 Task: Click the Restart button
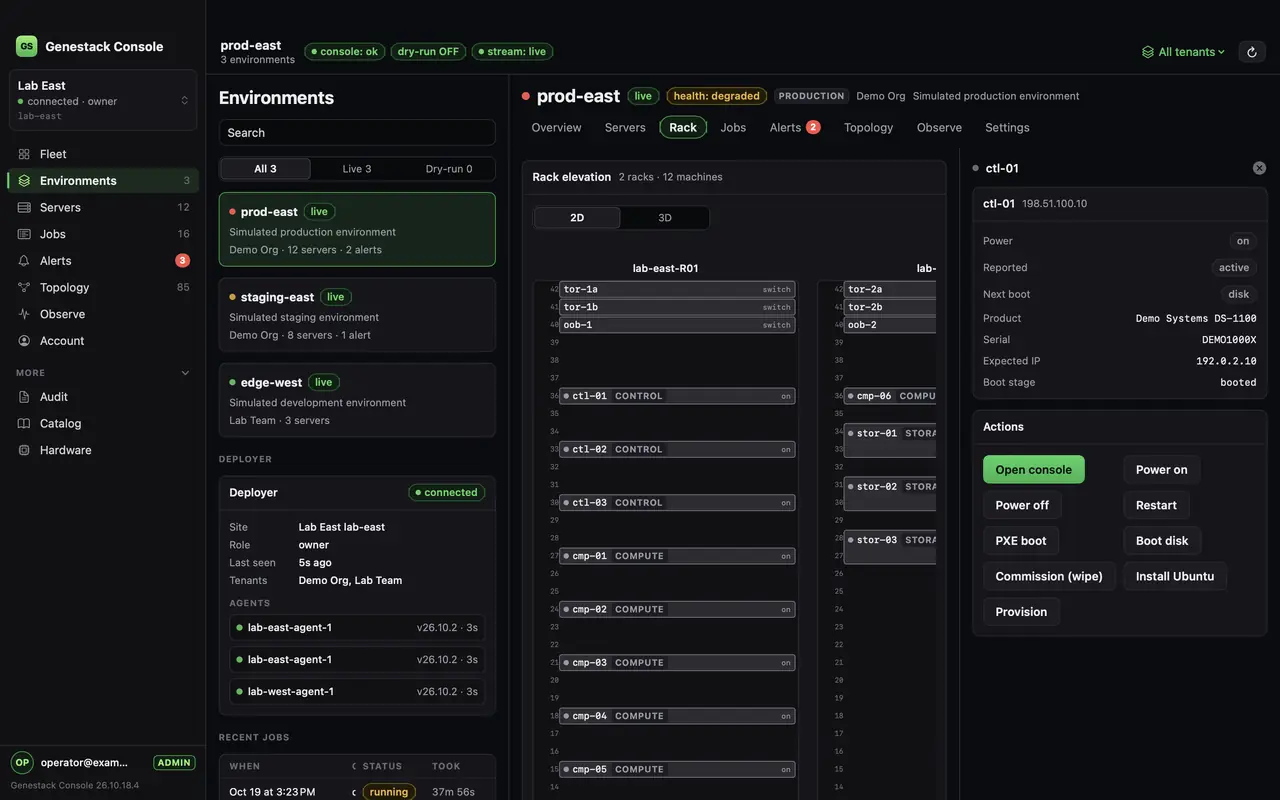point(1156,505)
